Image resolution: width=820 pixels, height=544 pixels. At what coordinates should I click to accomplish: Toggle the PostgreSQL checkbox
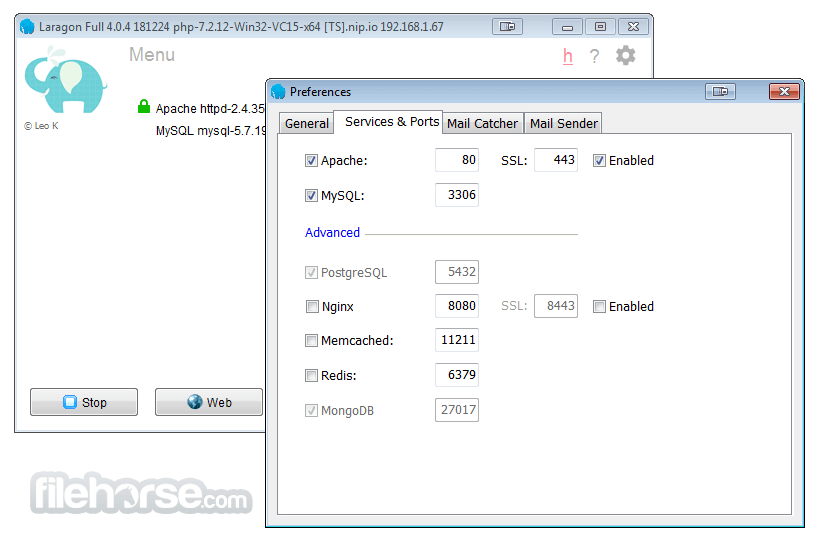311,273
